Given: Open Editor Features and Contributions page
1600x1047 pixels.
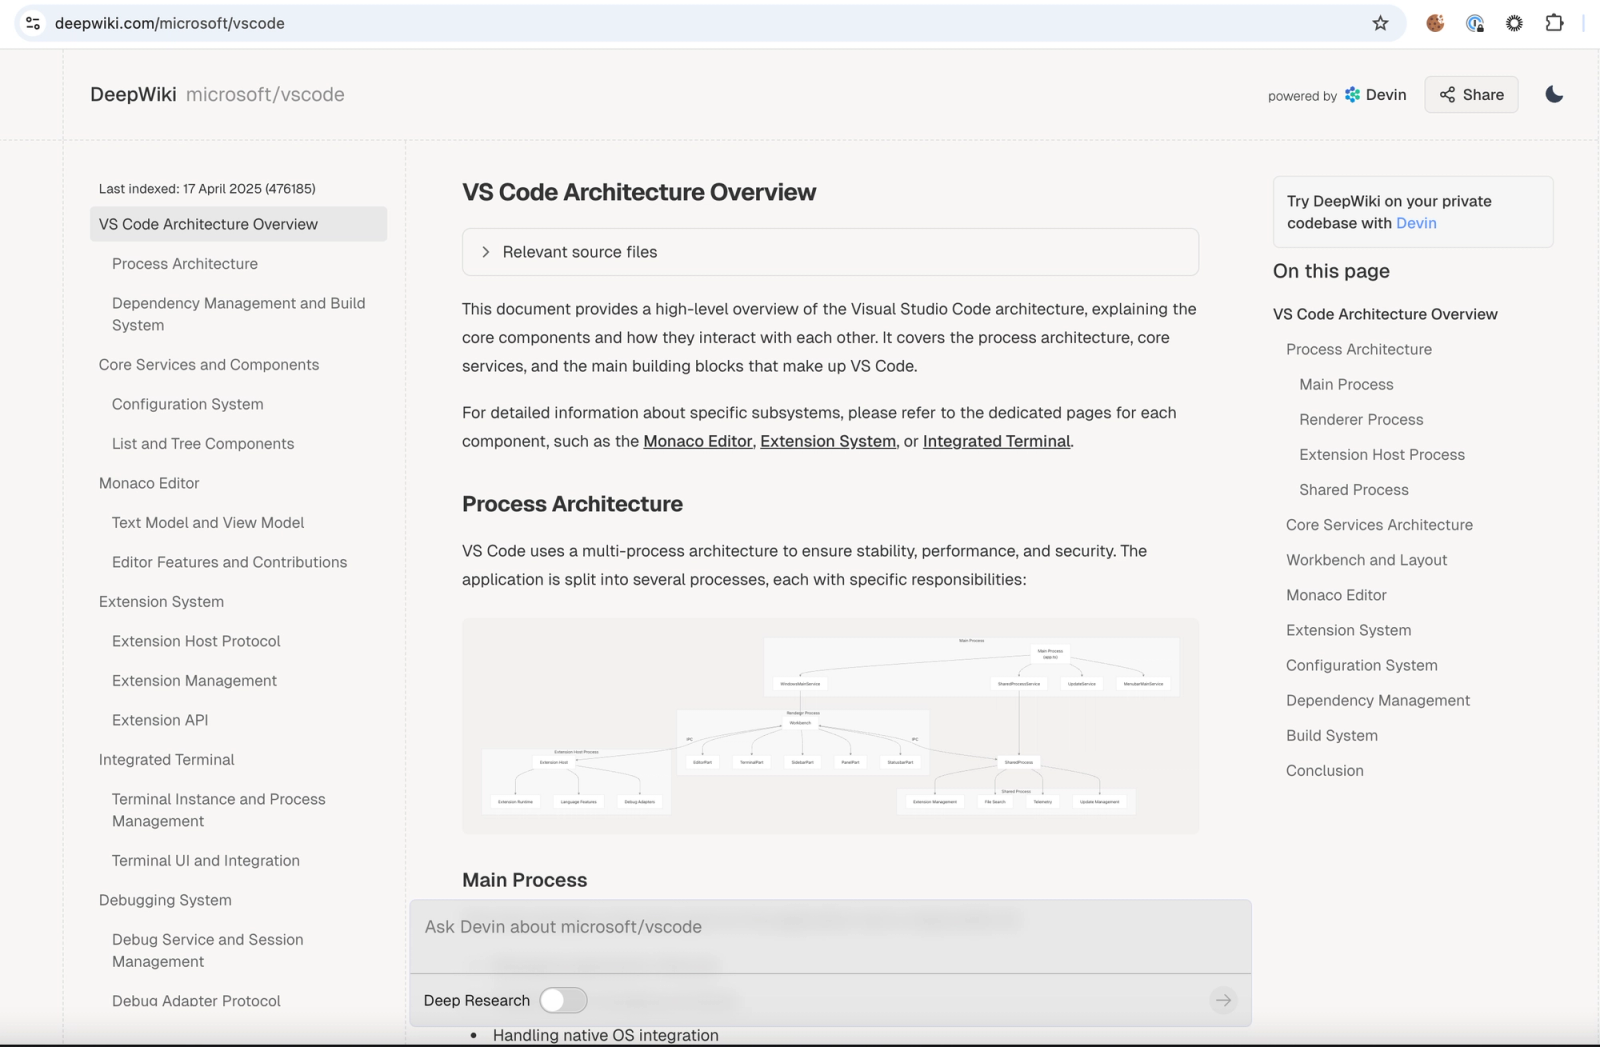Looking at the screenshot, I should click(x=230, y=562).
